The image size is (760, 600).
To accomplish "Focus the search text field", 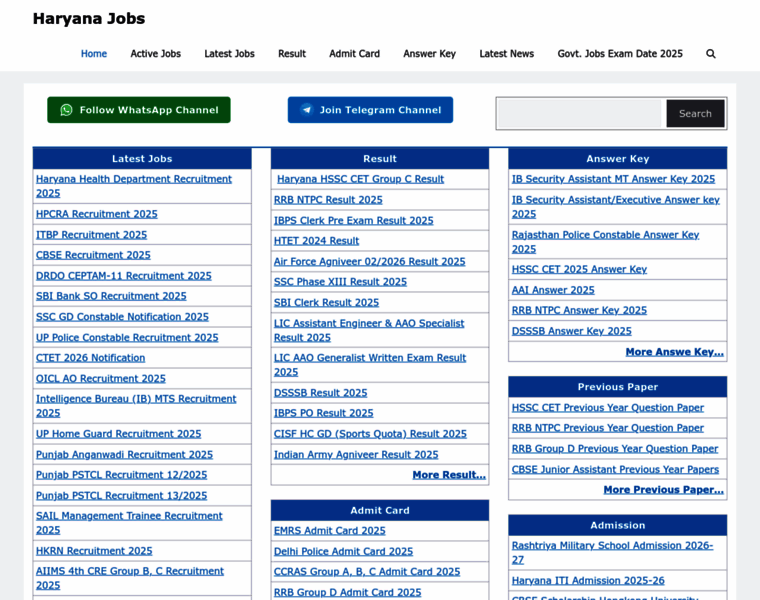I will (580, 113).
